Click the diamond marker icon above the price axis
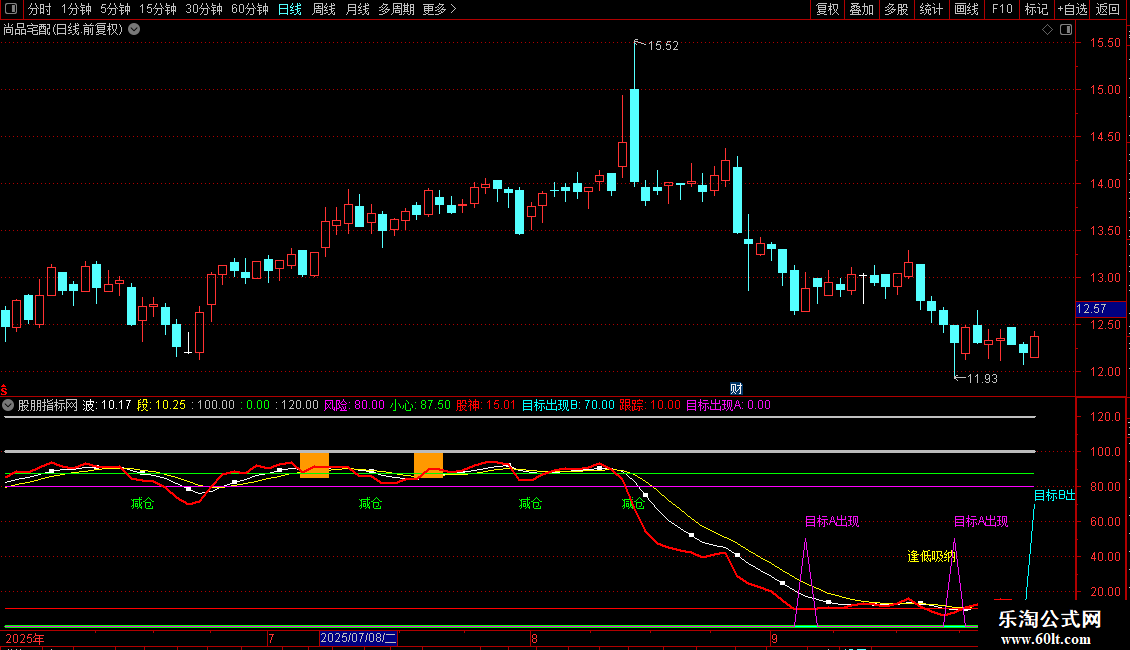 [1047, 30]
